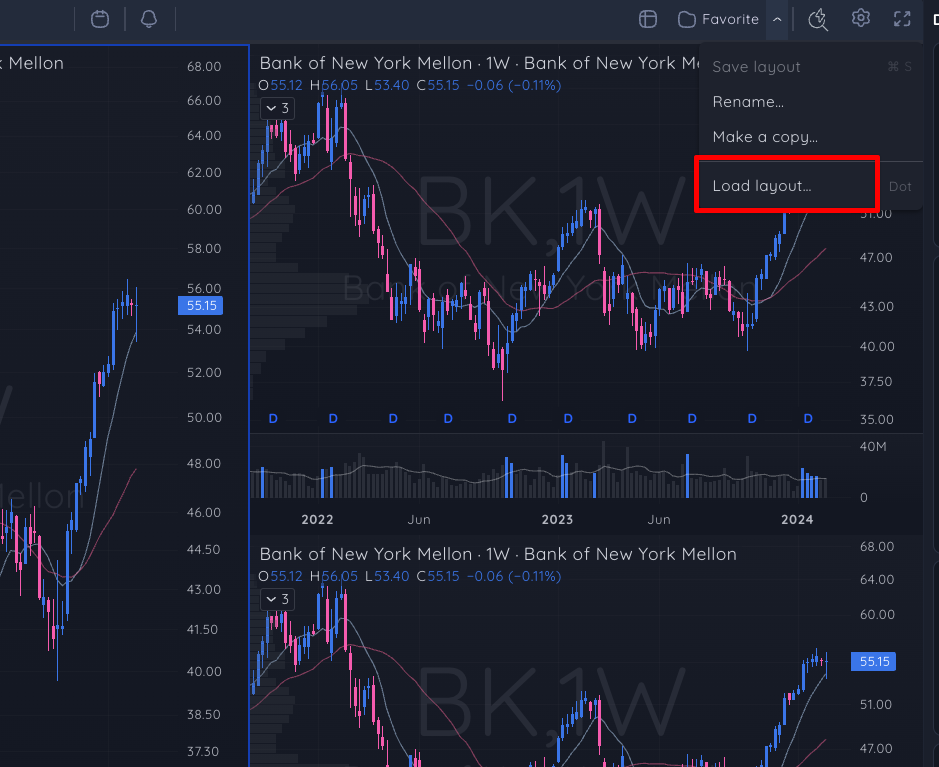Open the chart layout grid selector icon
This screenshot has width=939, height=767.
point(648,19)
